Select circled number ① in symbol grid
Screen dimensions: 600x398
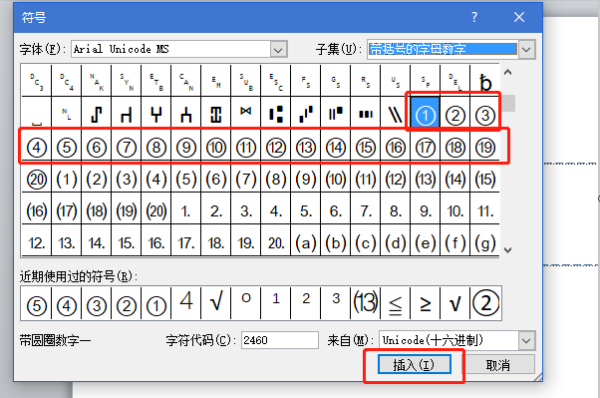[x=425, y=112]
